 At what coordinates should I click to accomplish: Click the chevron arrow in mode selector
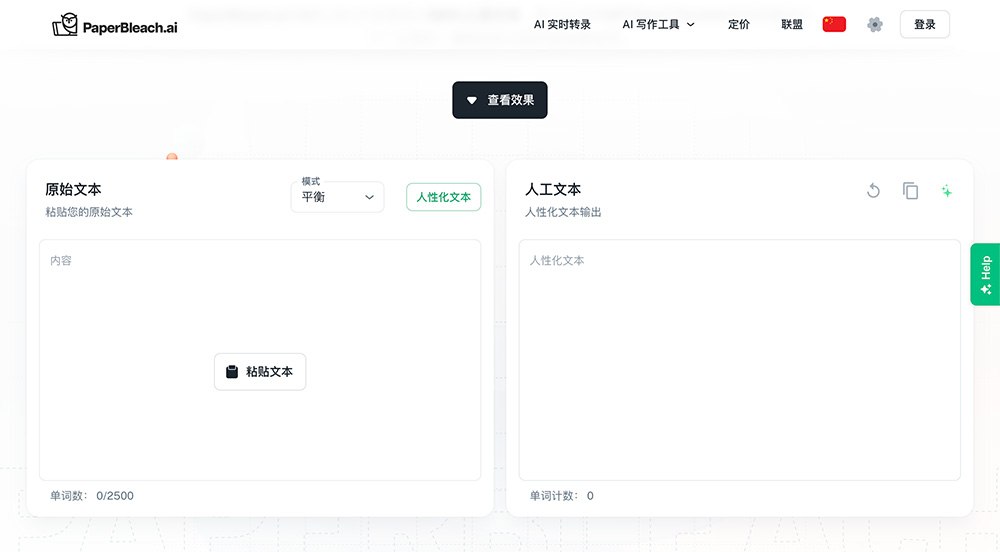pyautogui.click(x=369, y=198)
